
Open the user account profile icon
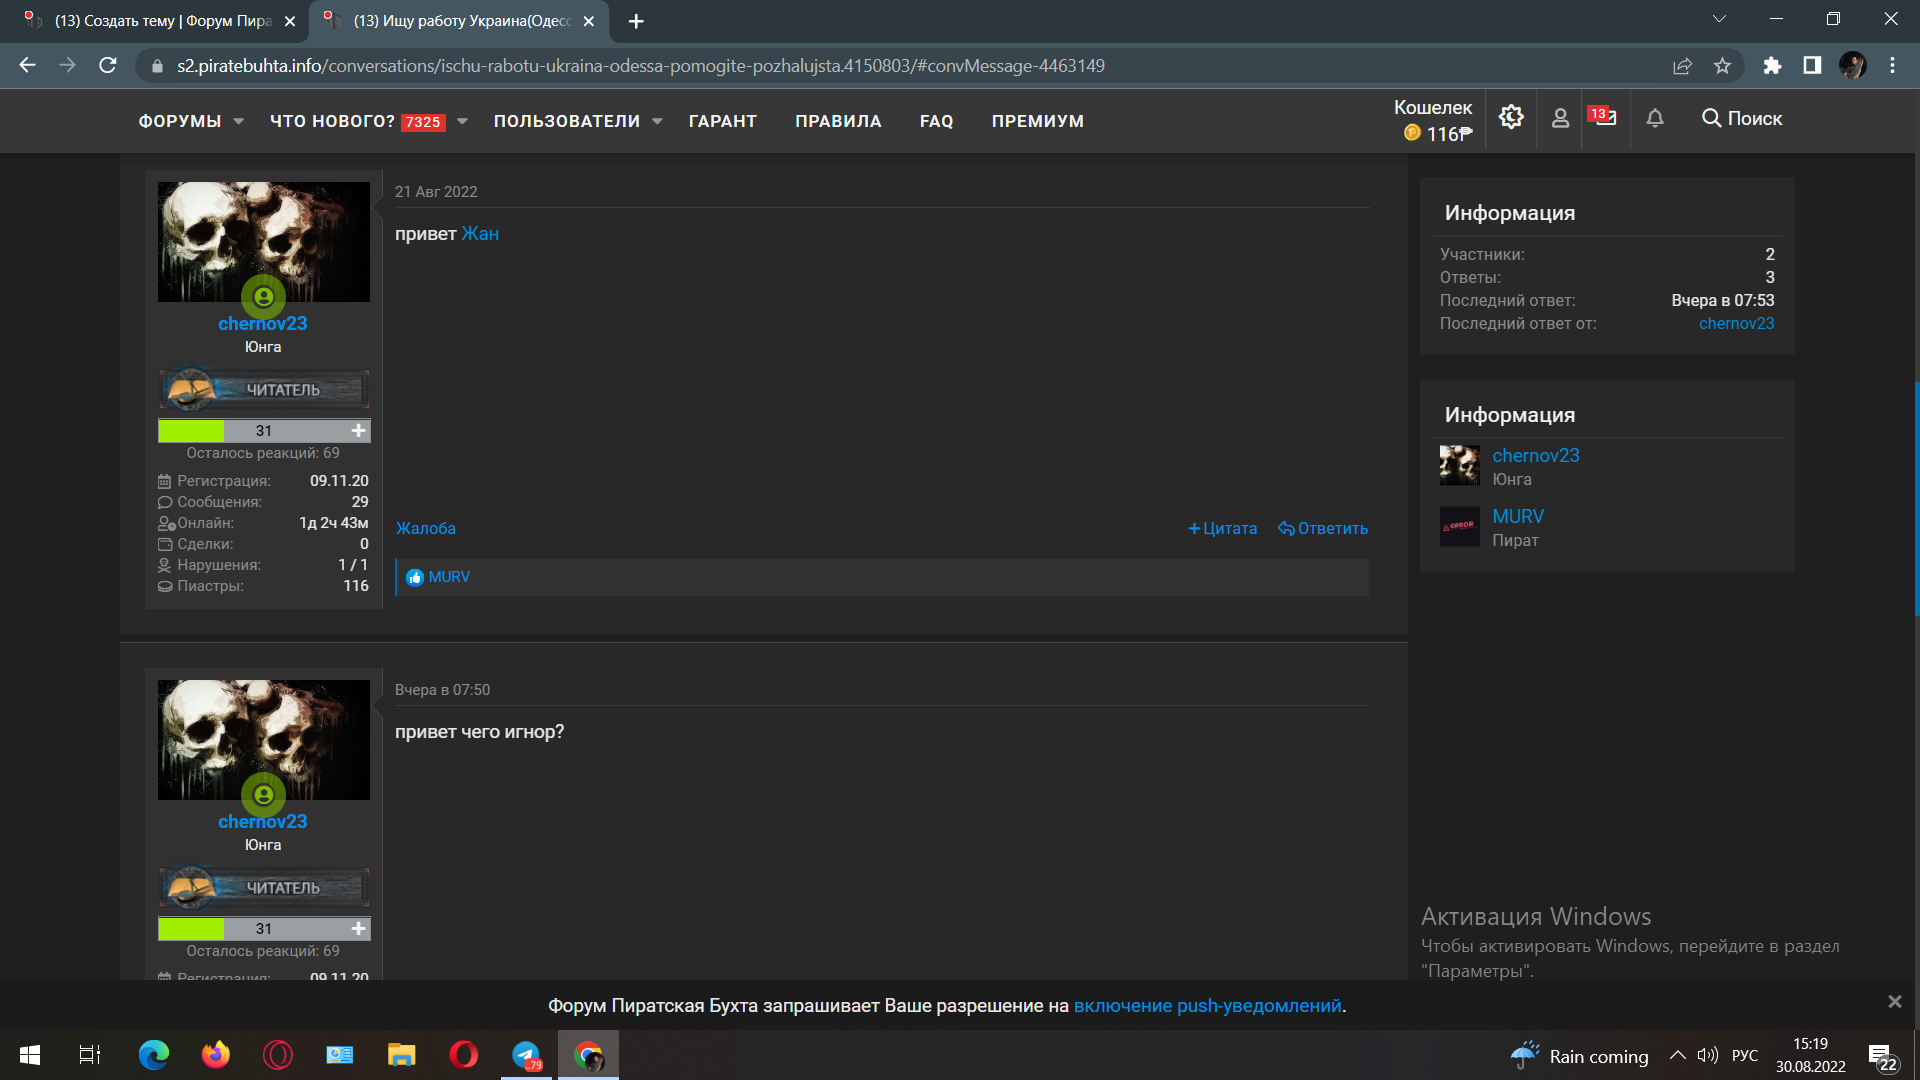point(1560,118)
